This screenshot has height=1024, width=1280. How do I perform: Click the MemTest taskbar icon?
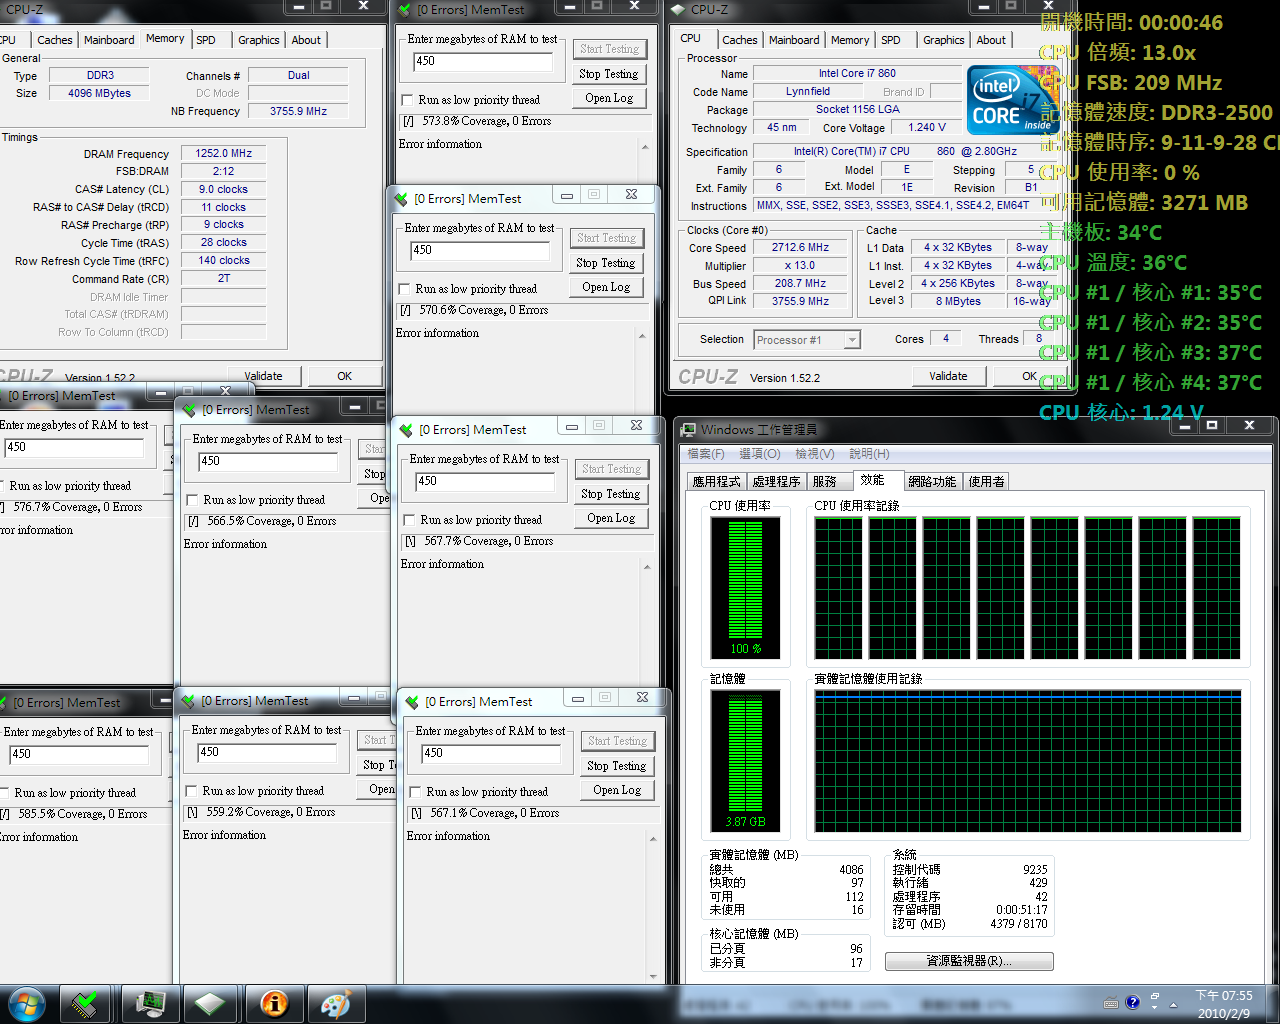click(84, 1003)
